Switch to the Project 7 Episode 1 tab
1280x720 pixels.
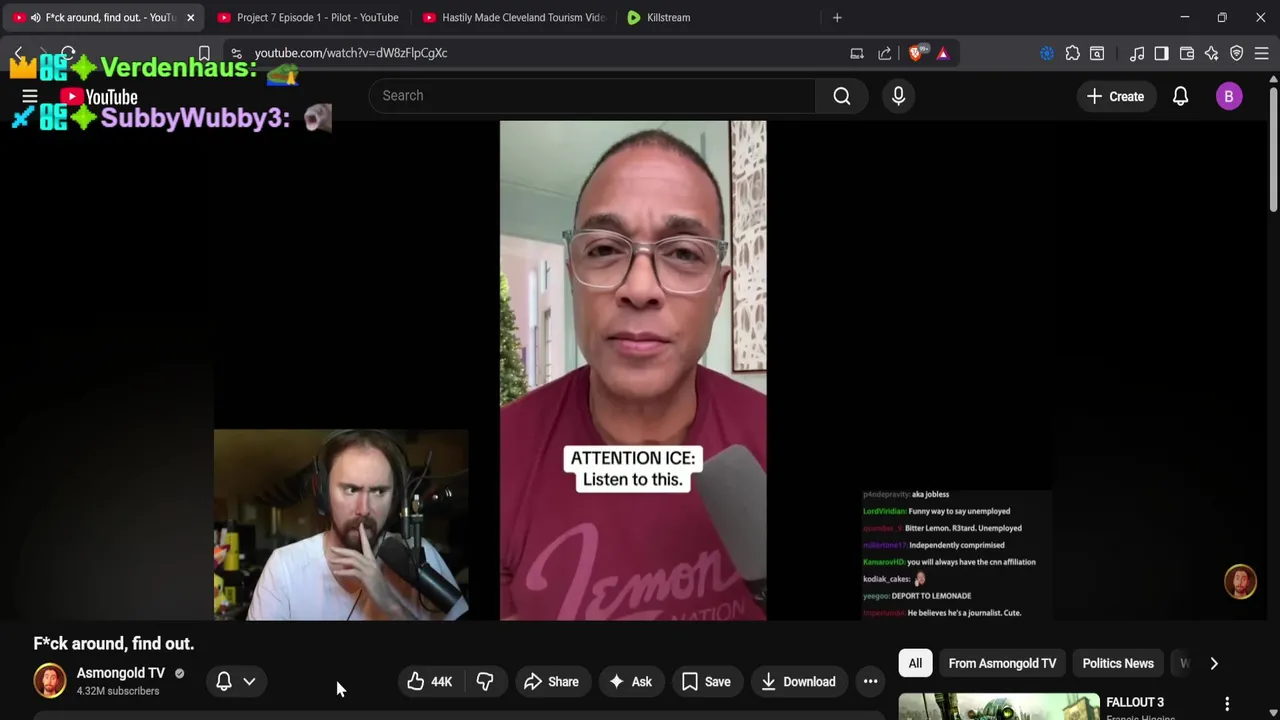pos(308,17)
